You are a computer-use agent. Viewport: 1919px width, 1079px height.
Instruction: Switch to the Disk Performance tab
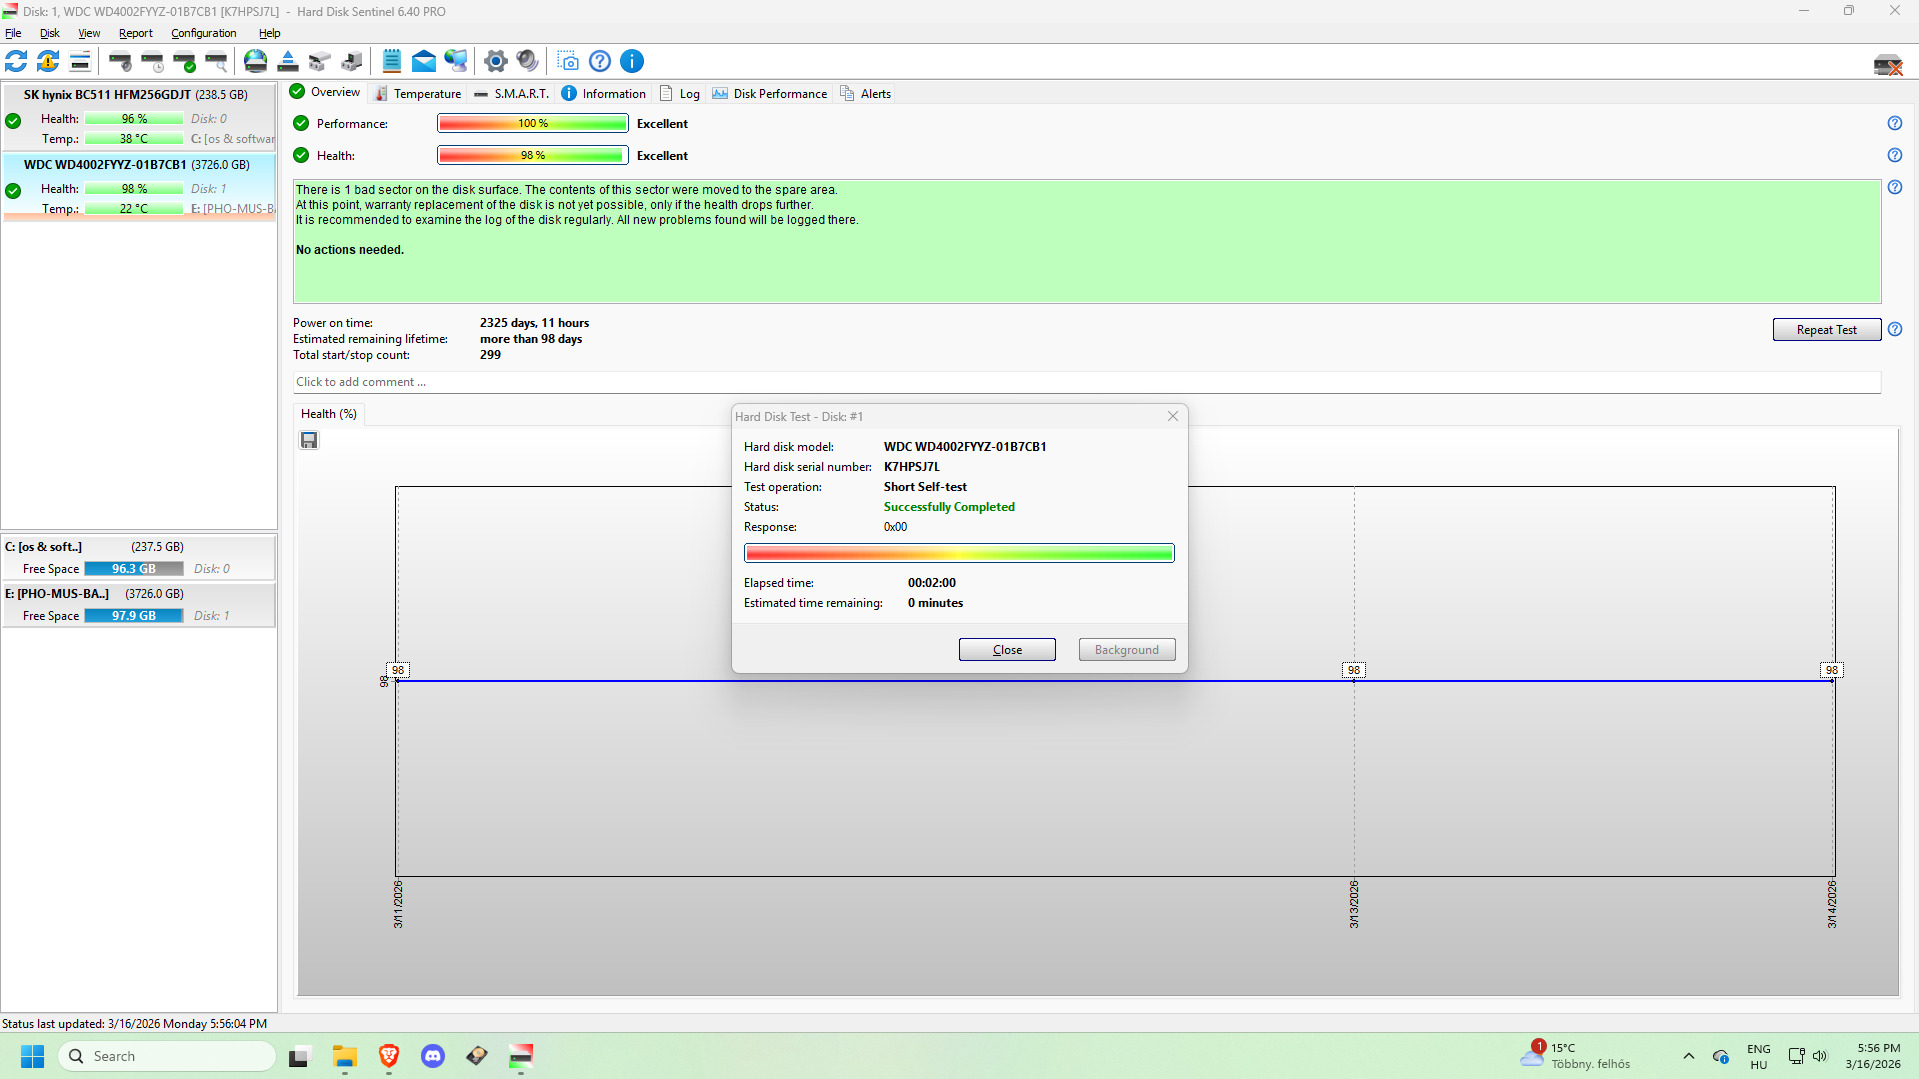point(770,93)
